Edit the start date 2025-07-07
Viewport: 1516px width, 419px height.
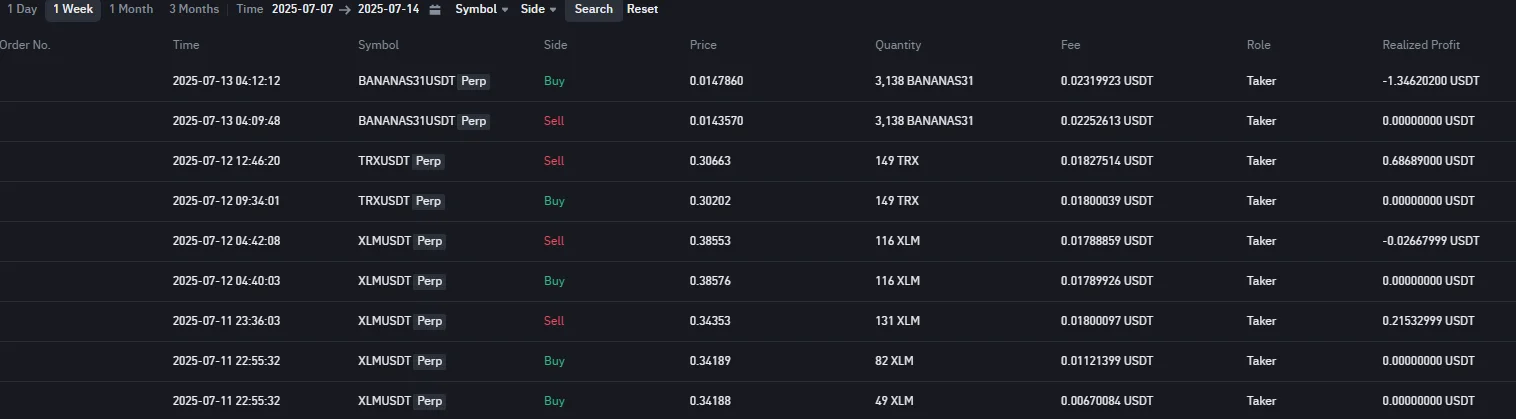point(303,9)
